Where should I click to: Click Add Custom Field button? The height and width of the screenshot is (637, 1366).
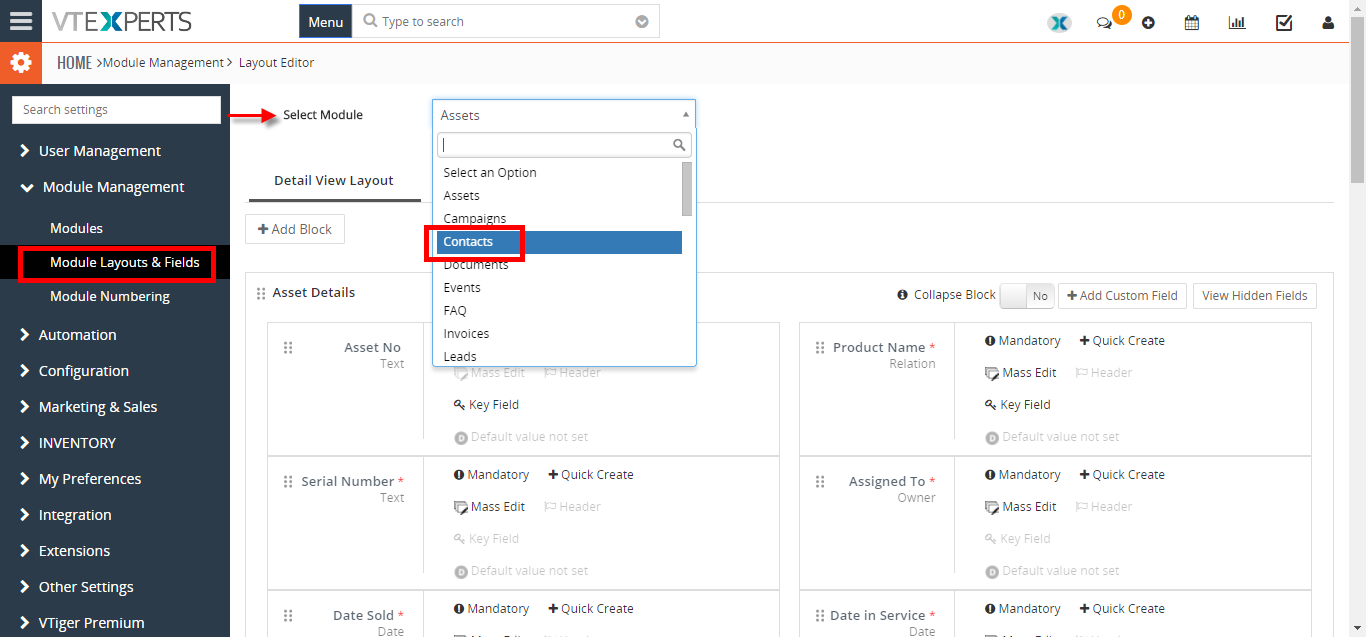click(x=1122, y=296)
